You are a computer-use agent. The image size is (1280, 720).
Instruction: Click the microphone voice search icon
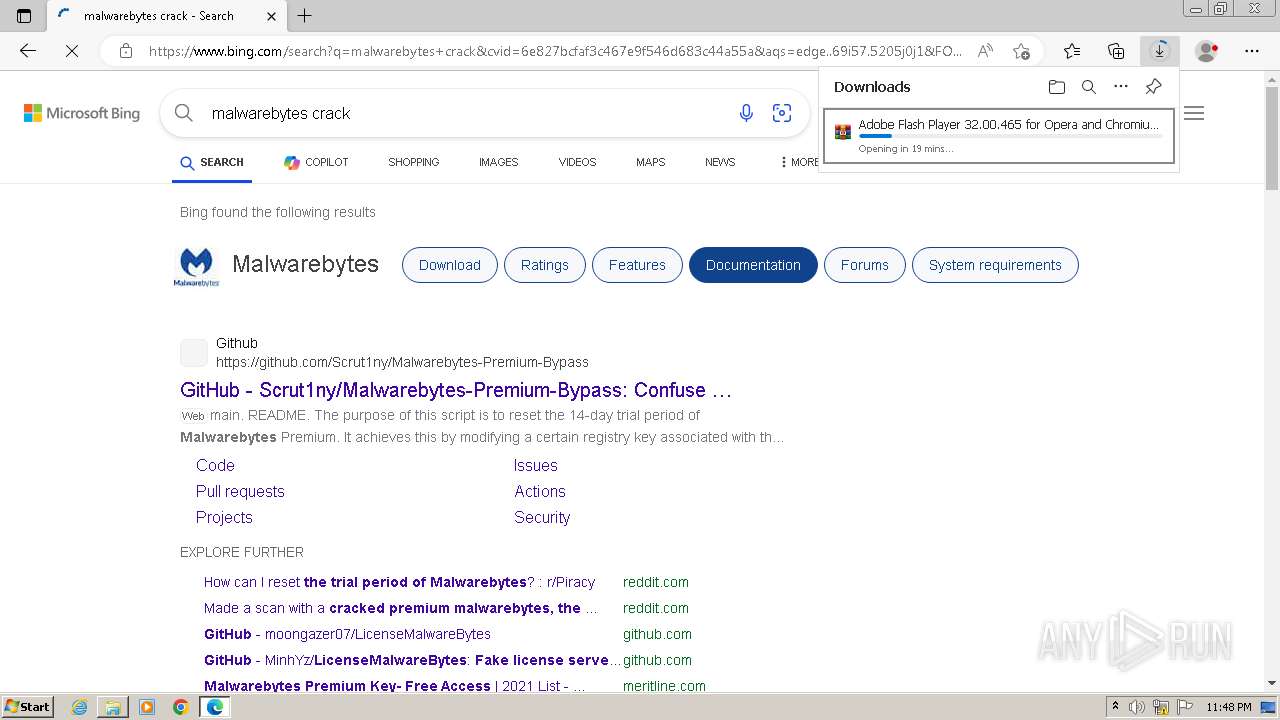click(x=746, y=113)
